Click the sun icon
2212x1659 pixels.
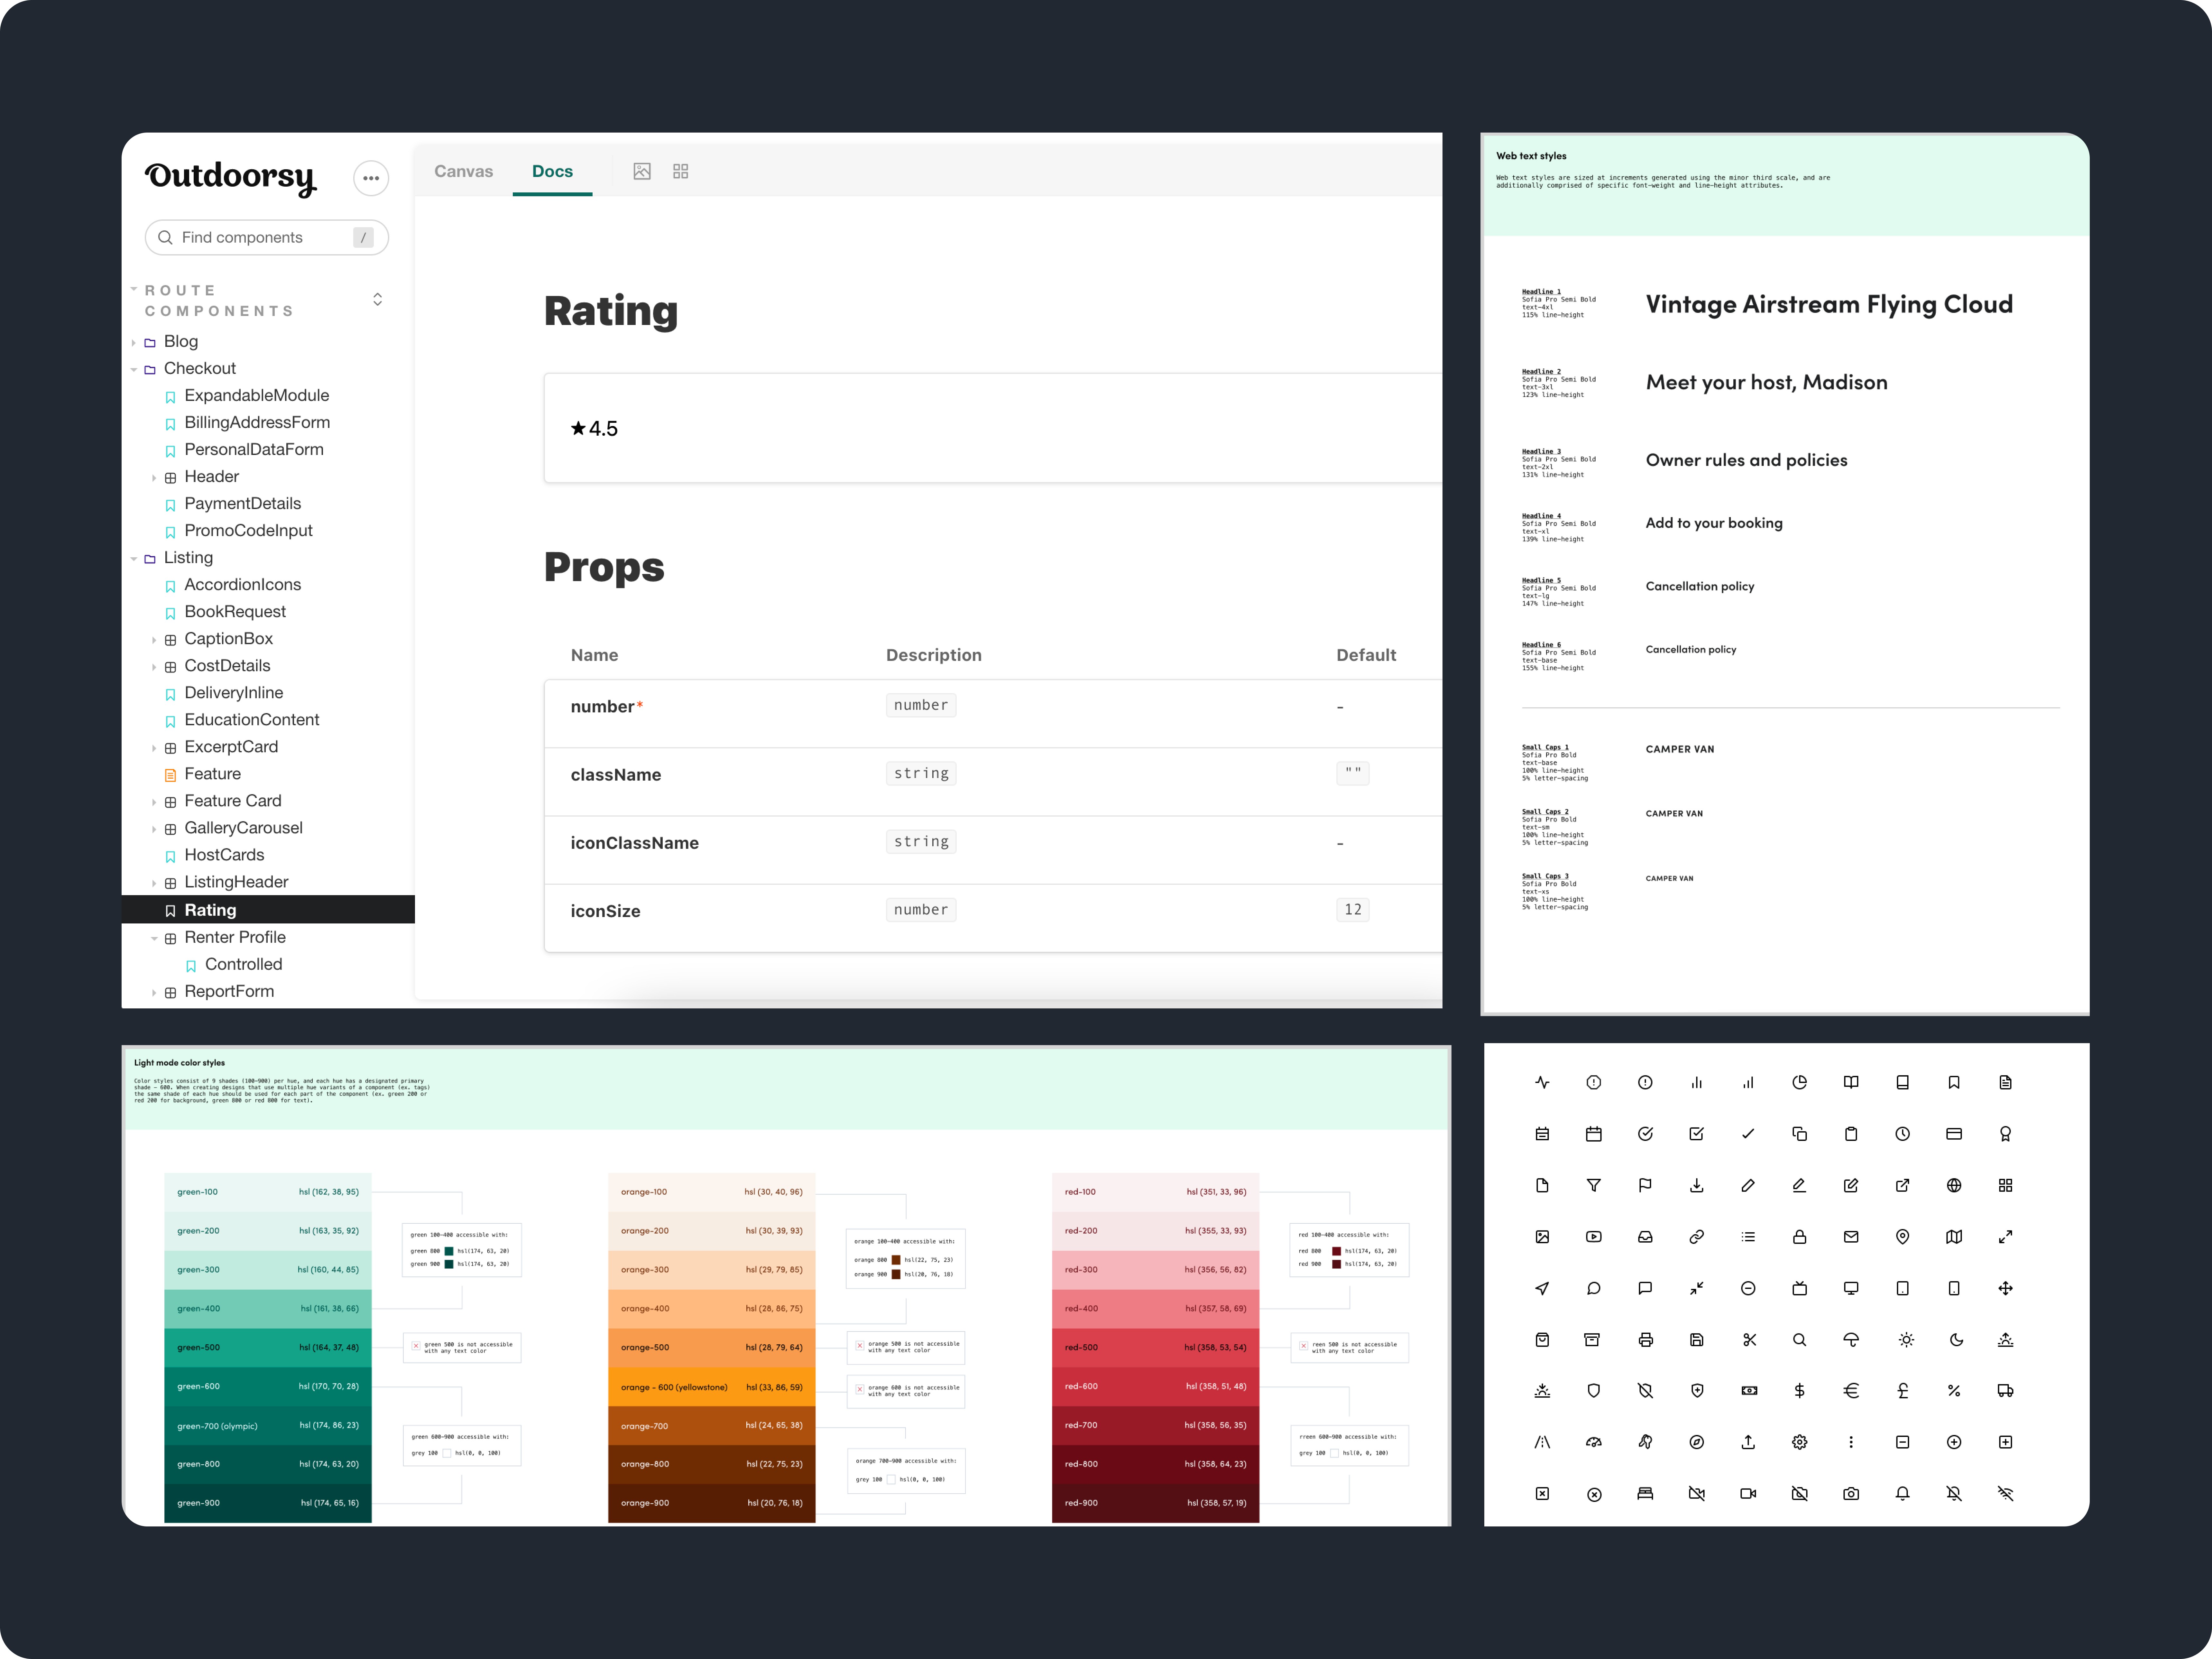pos(1906,1340)
